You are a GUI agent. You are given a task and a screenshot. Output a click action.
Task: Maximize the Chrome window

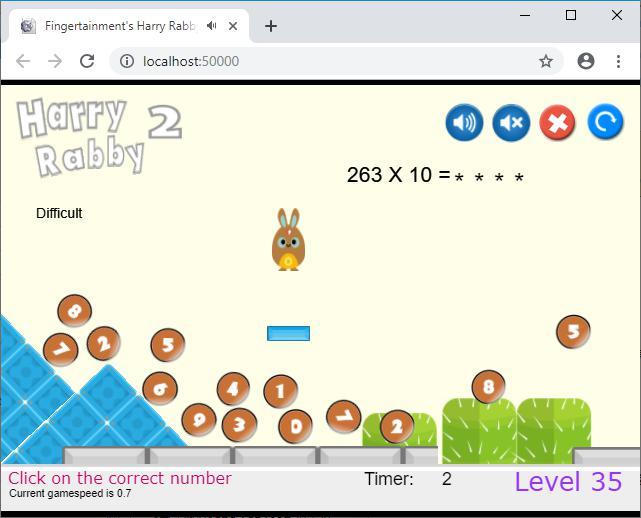571,15
